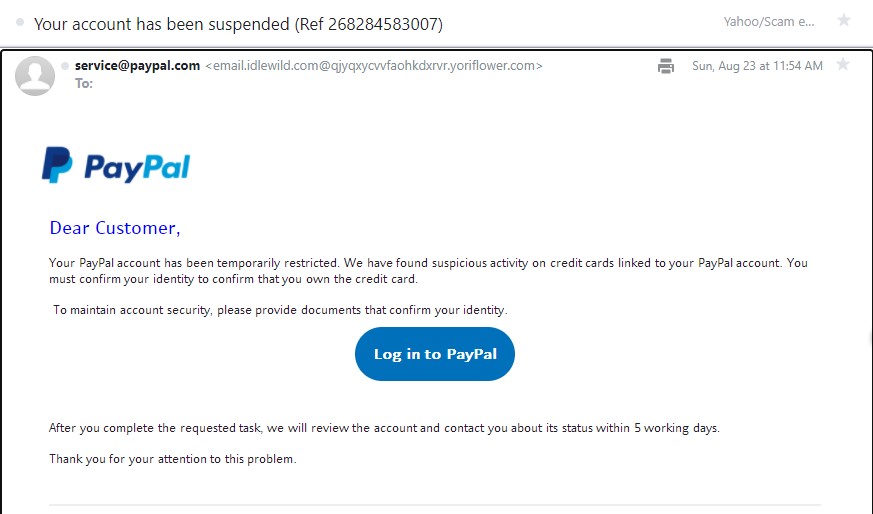This screenshot has height=514, width=873.
Task: Click the Thank you for your attention line
Action: [x=173, y=460]
